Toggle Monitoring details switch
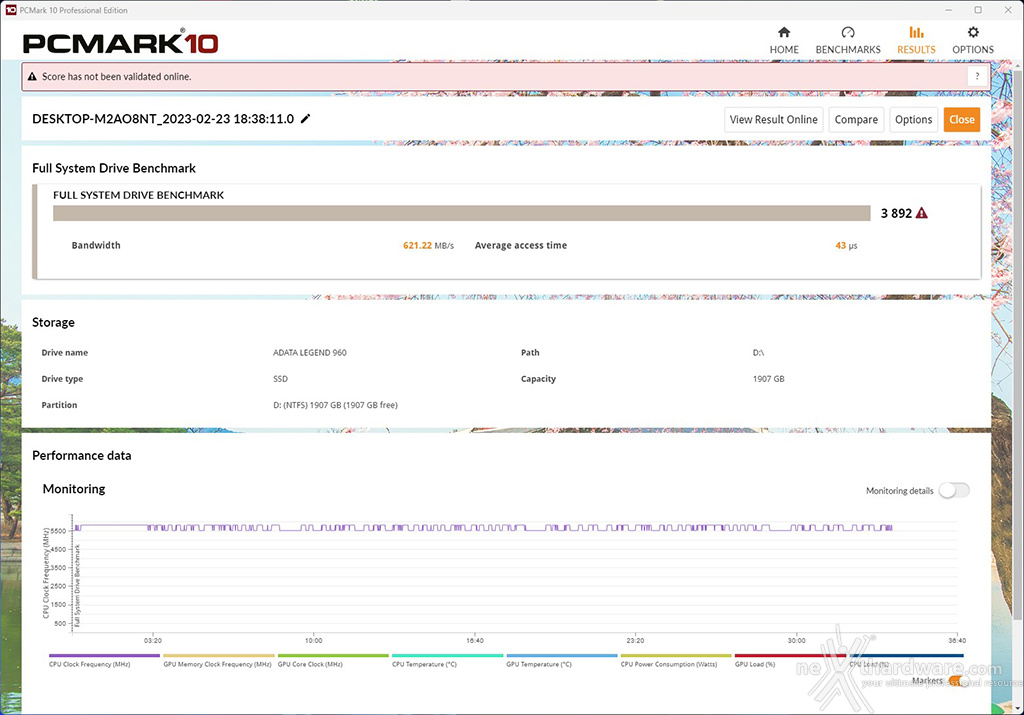The image size is (1024, 715). coord(954,490)
